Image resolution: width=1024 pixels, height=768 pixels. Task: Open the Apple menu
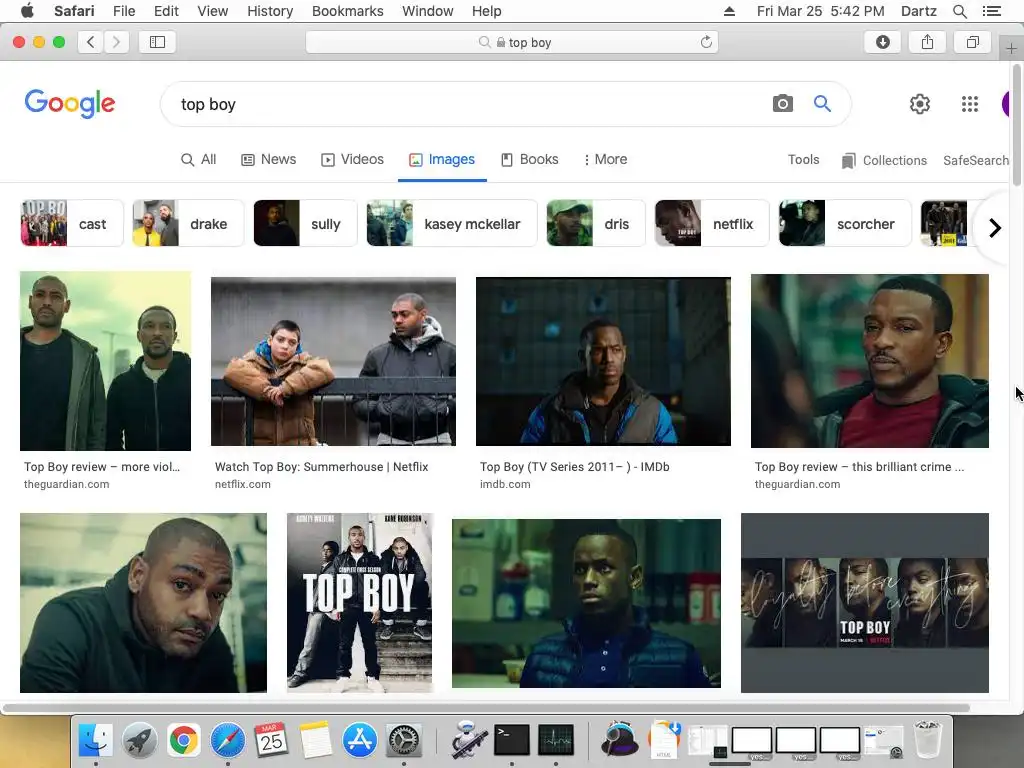tap(27, 11)
